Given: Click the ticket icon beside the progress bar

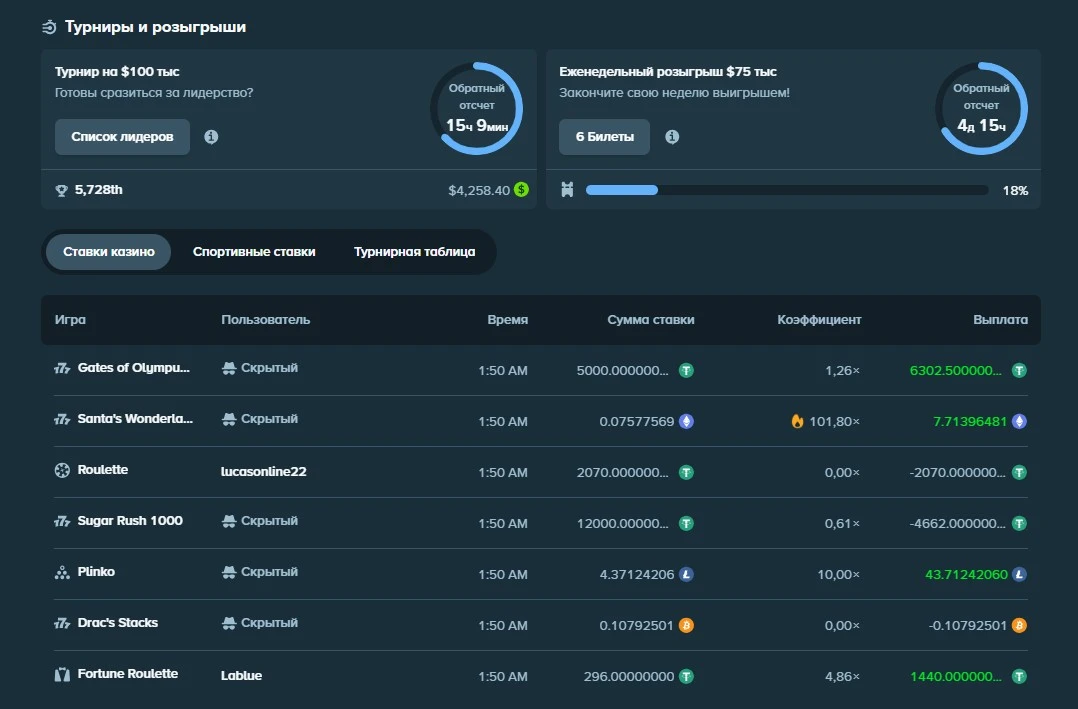Looking at the screenshot, I should pyautogui.click(x=567, y=189).
